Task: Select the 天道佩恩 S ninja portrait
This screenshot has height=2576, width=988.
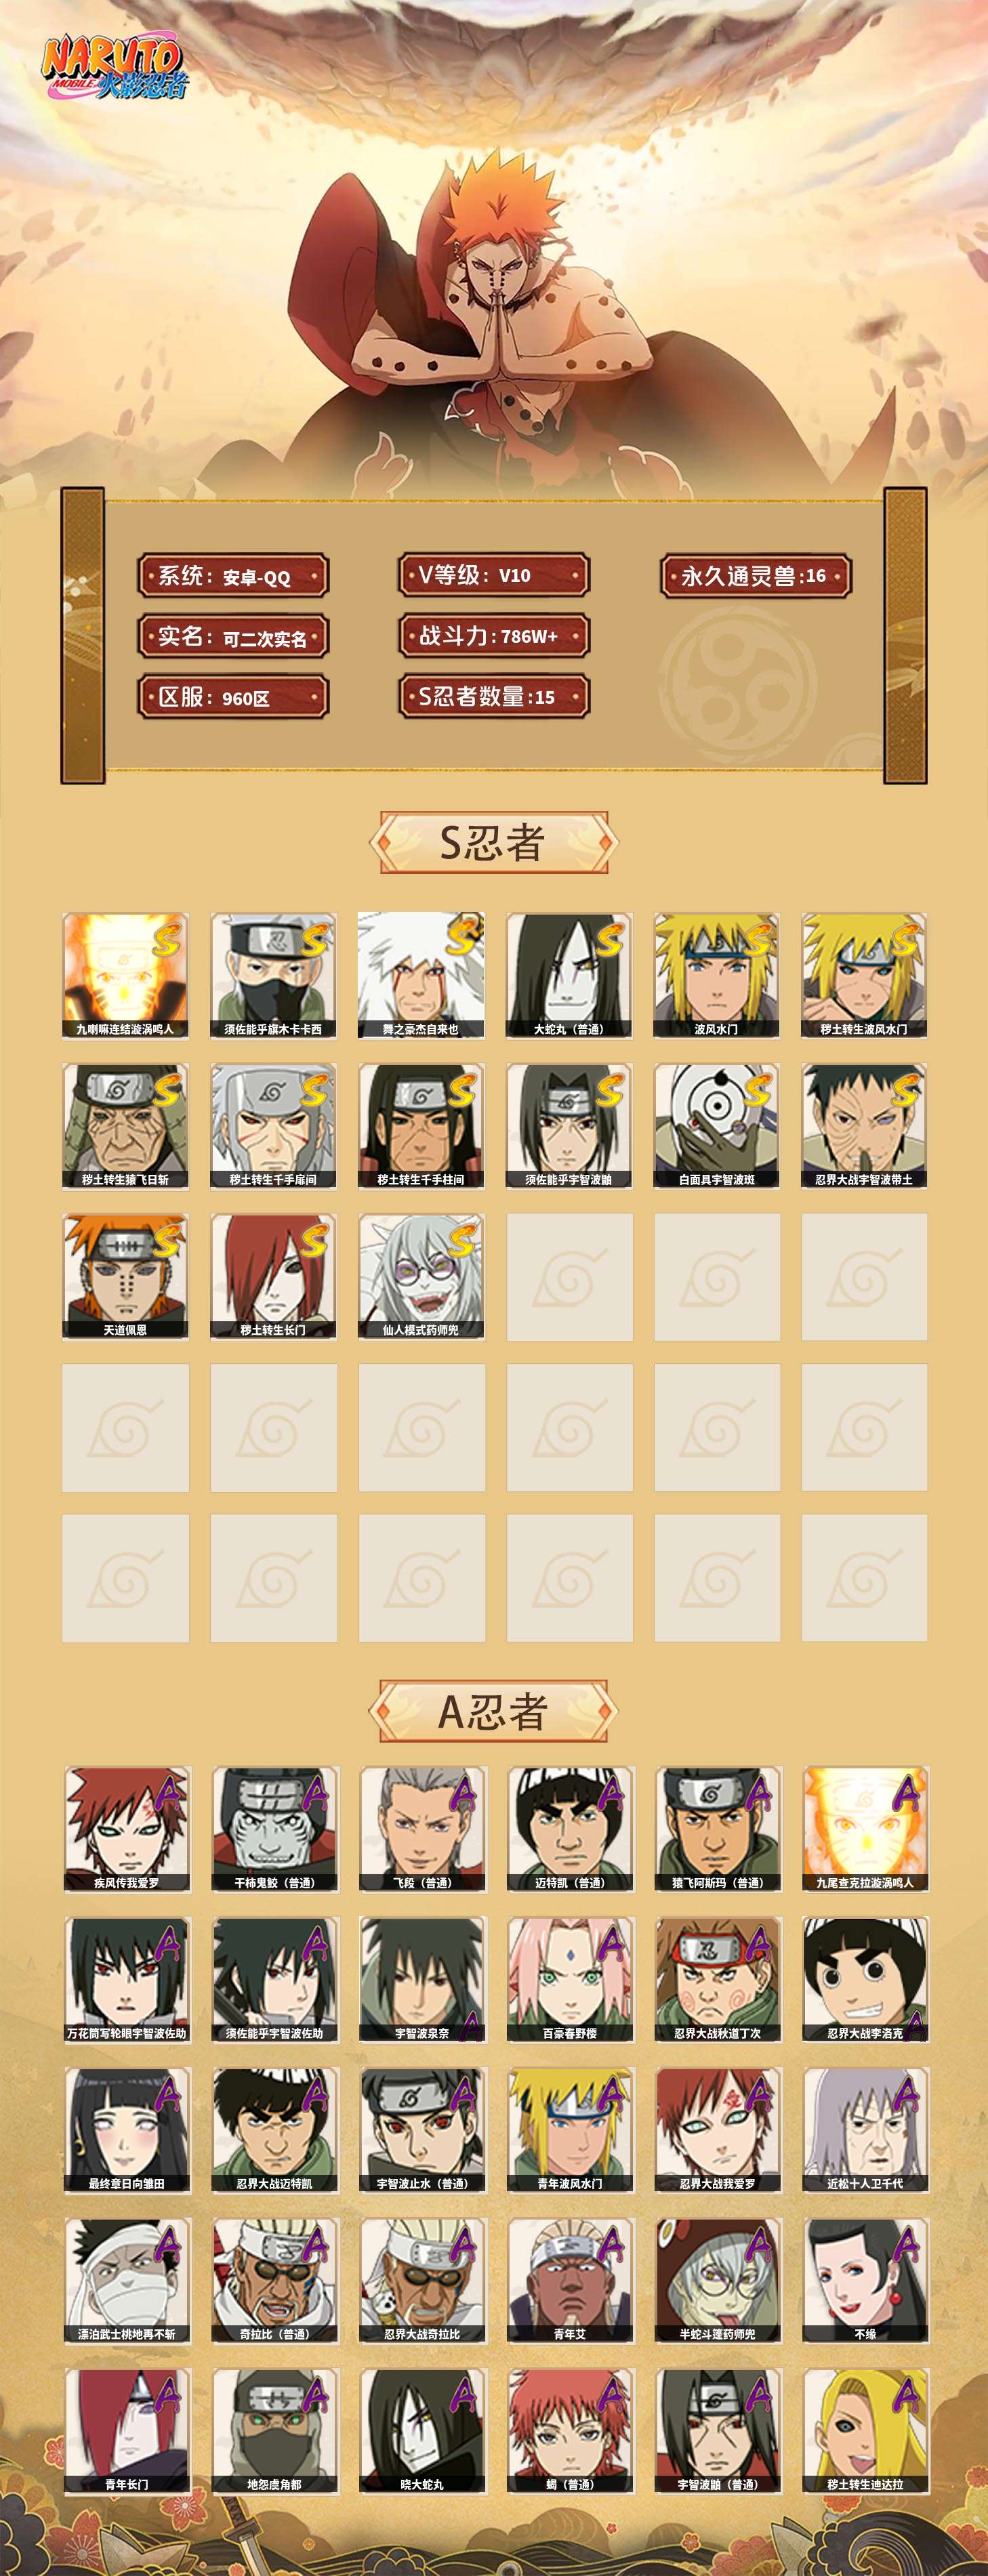Action: coord(125,1276)
